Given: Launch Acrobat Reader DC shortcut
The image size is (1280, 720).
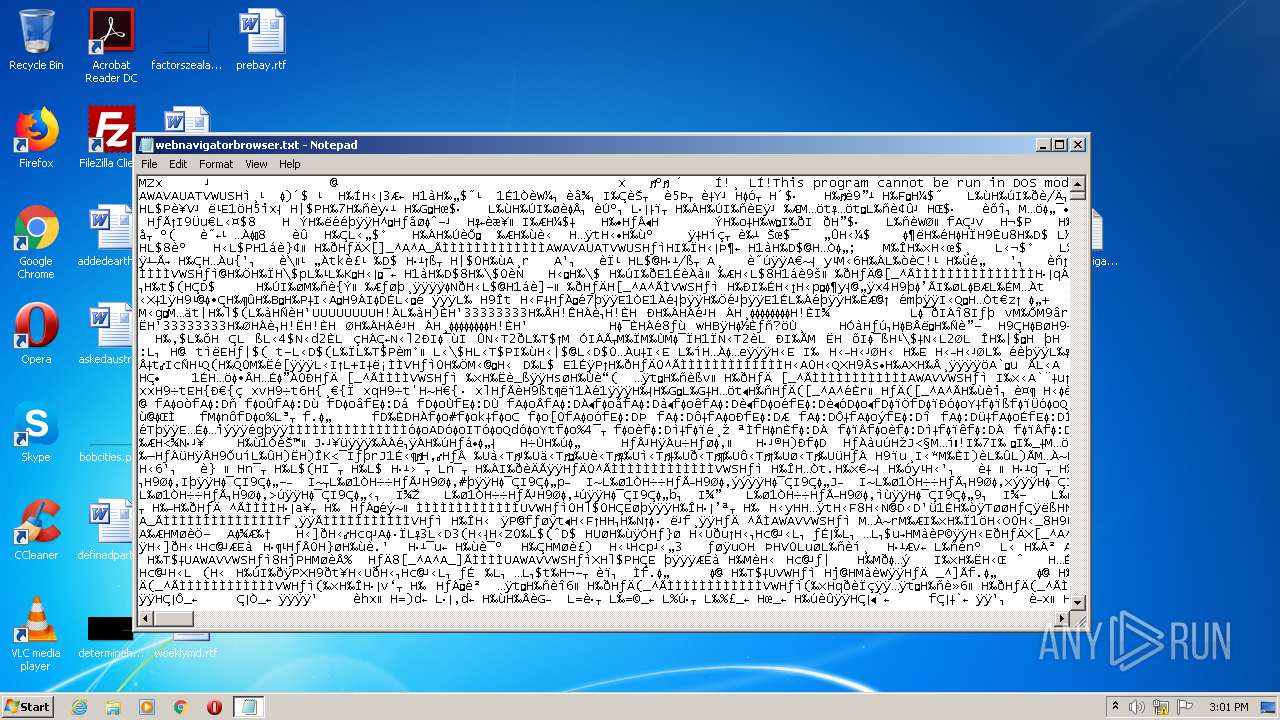Looking at the screenshot, I should click(111, 46).
